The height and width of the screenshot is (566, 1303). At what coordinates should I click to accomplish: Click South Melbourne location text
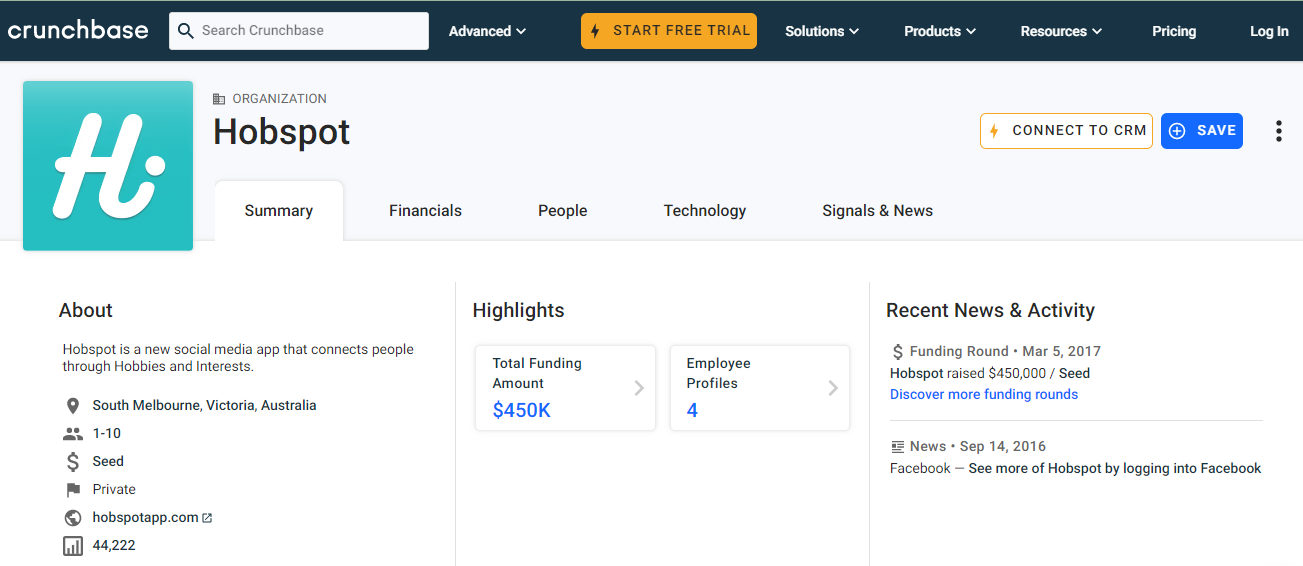coord(204,406)
